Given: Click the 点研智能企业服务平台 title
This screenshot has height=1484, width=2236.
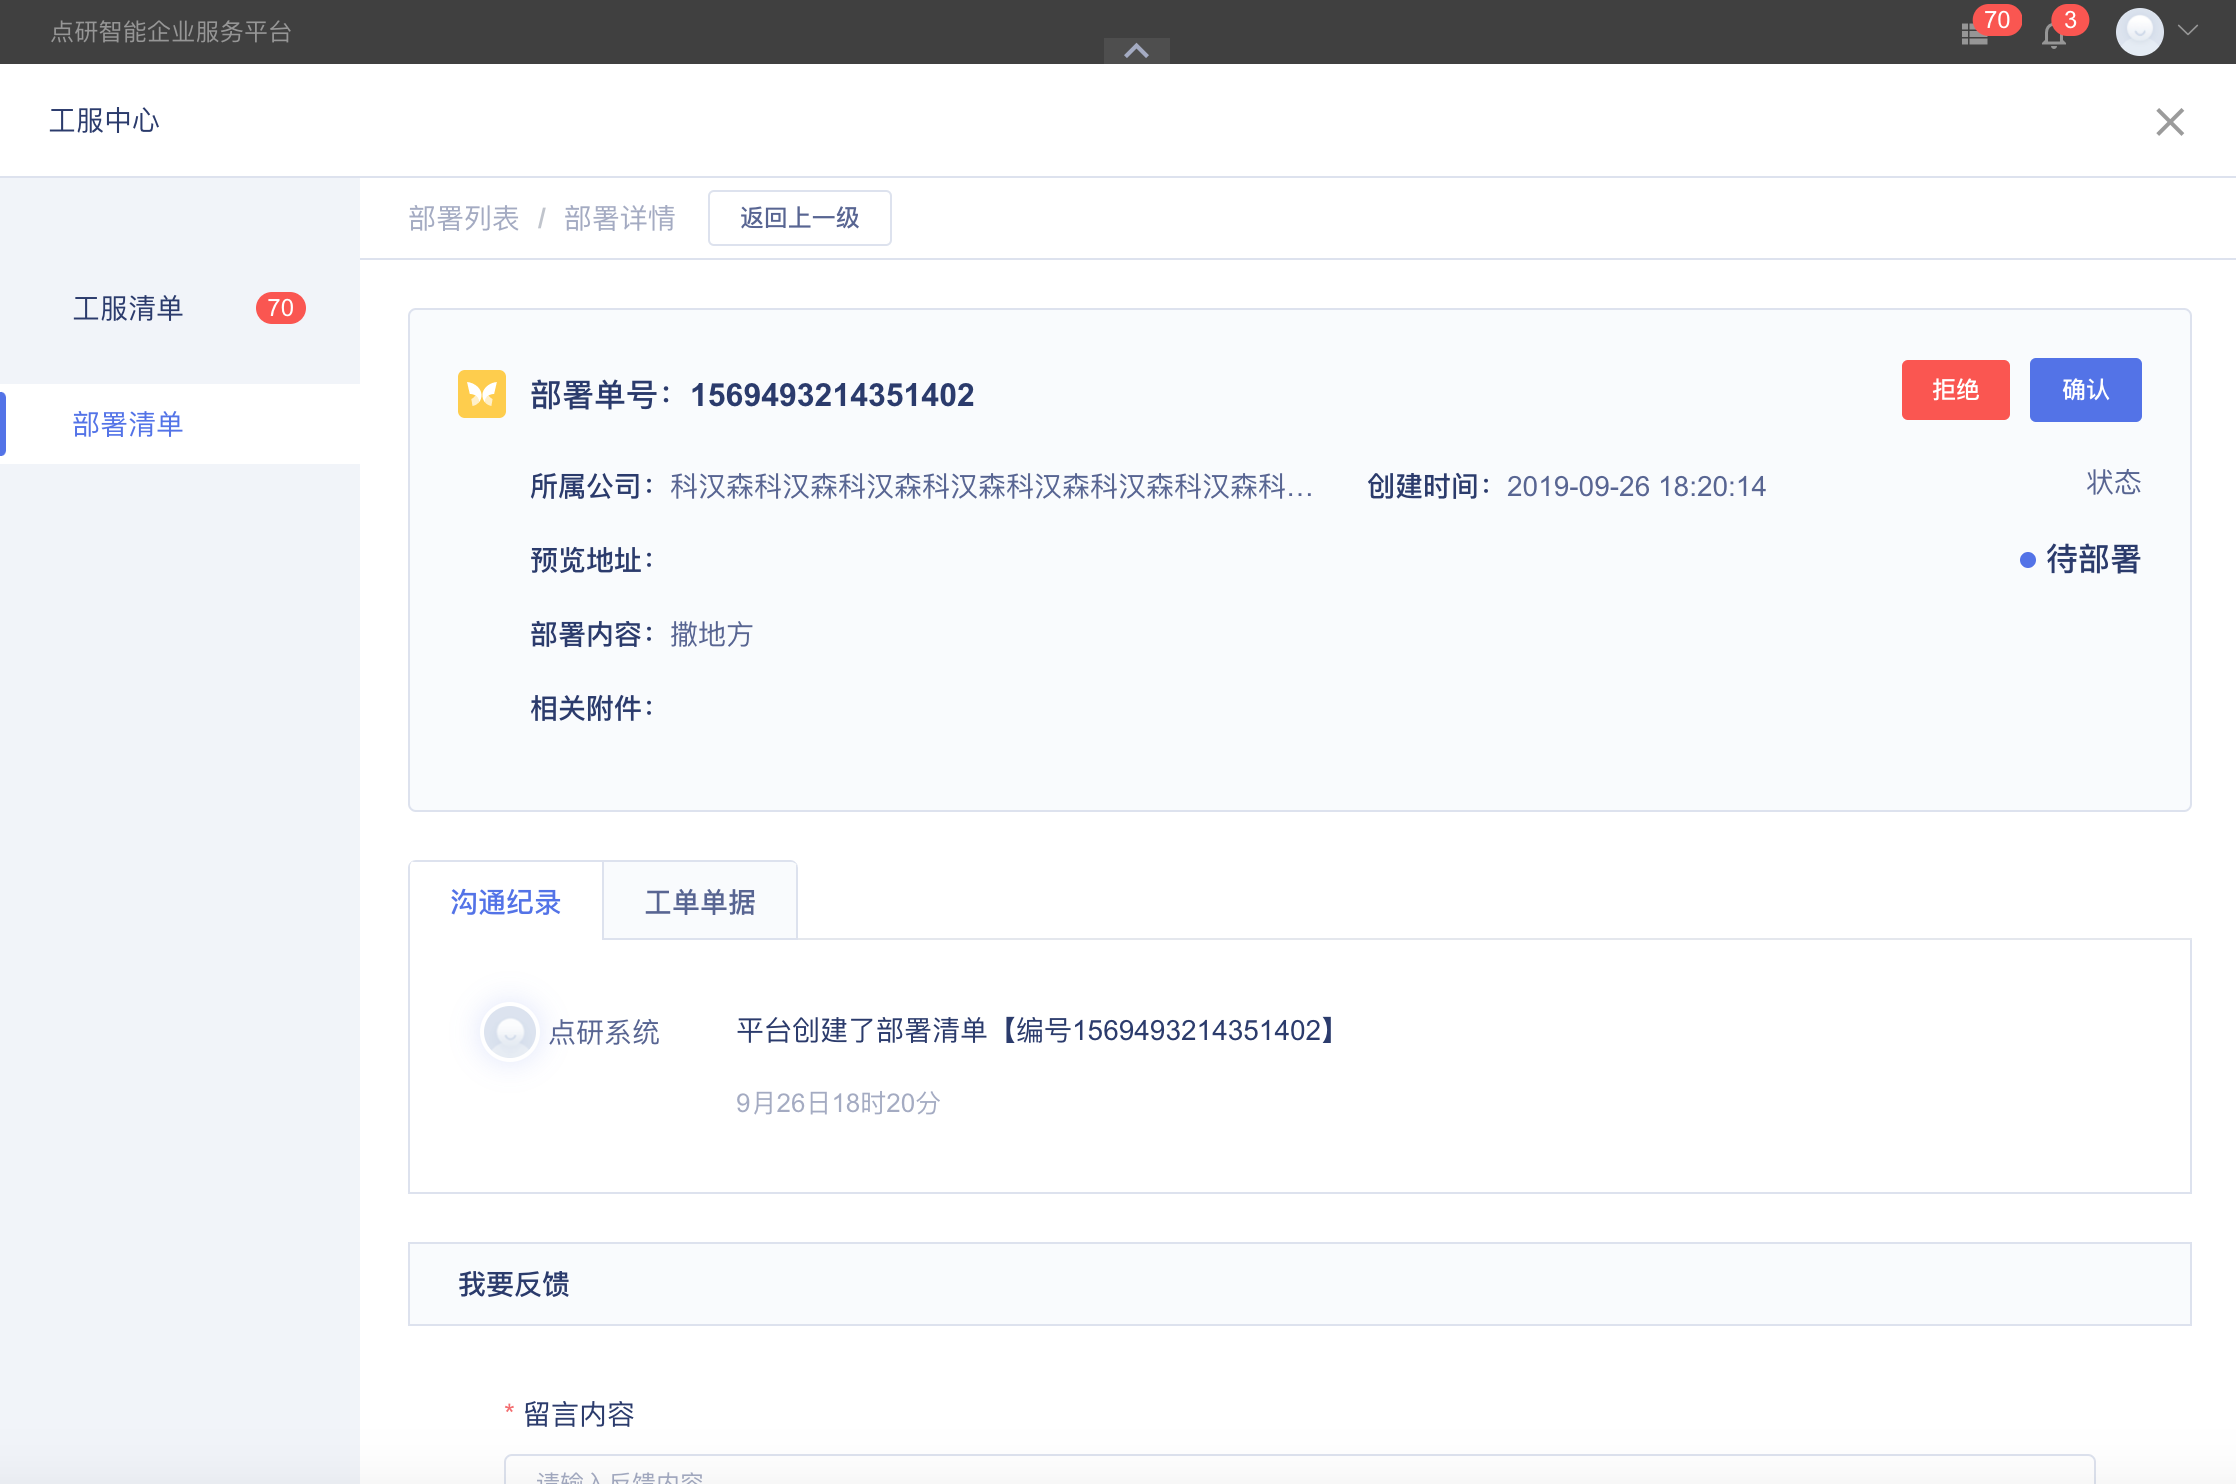Looking at the screenshot, I should [171, 32].
